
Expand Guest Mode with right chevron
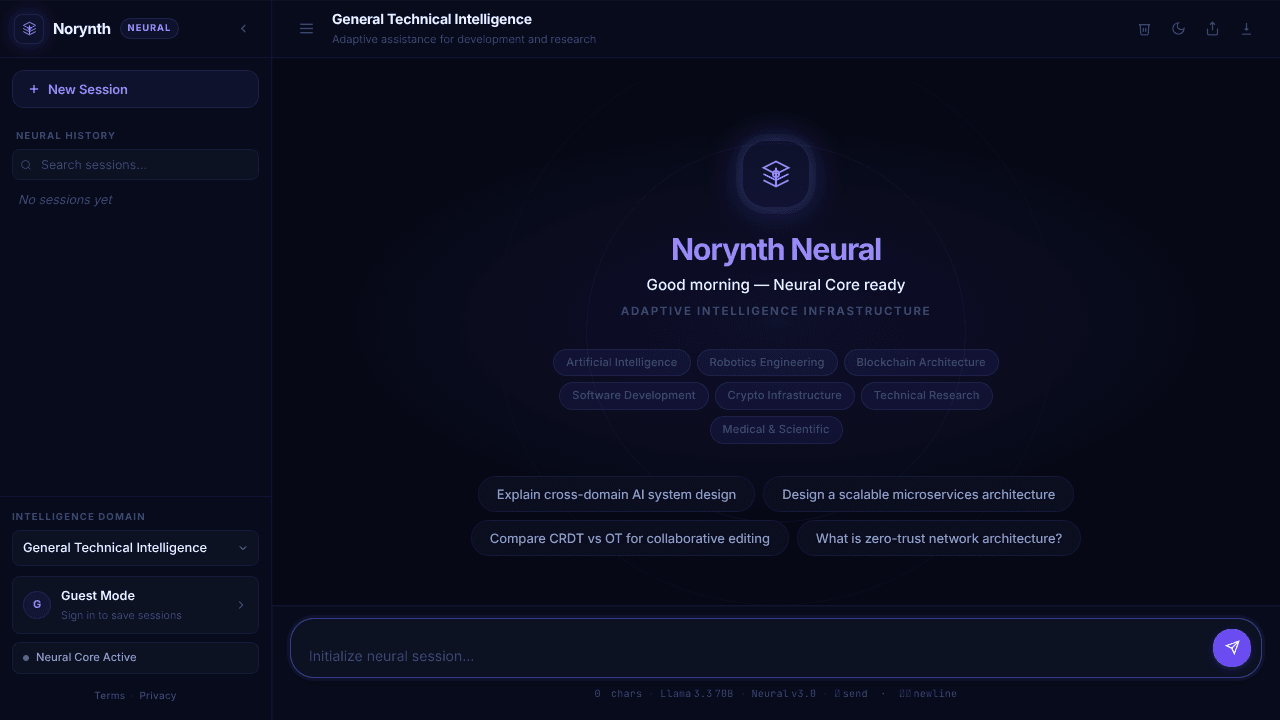241,605
